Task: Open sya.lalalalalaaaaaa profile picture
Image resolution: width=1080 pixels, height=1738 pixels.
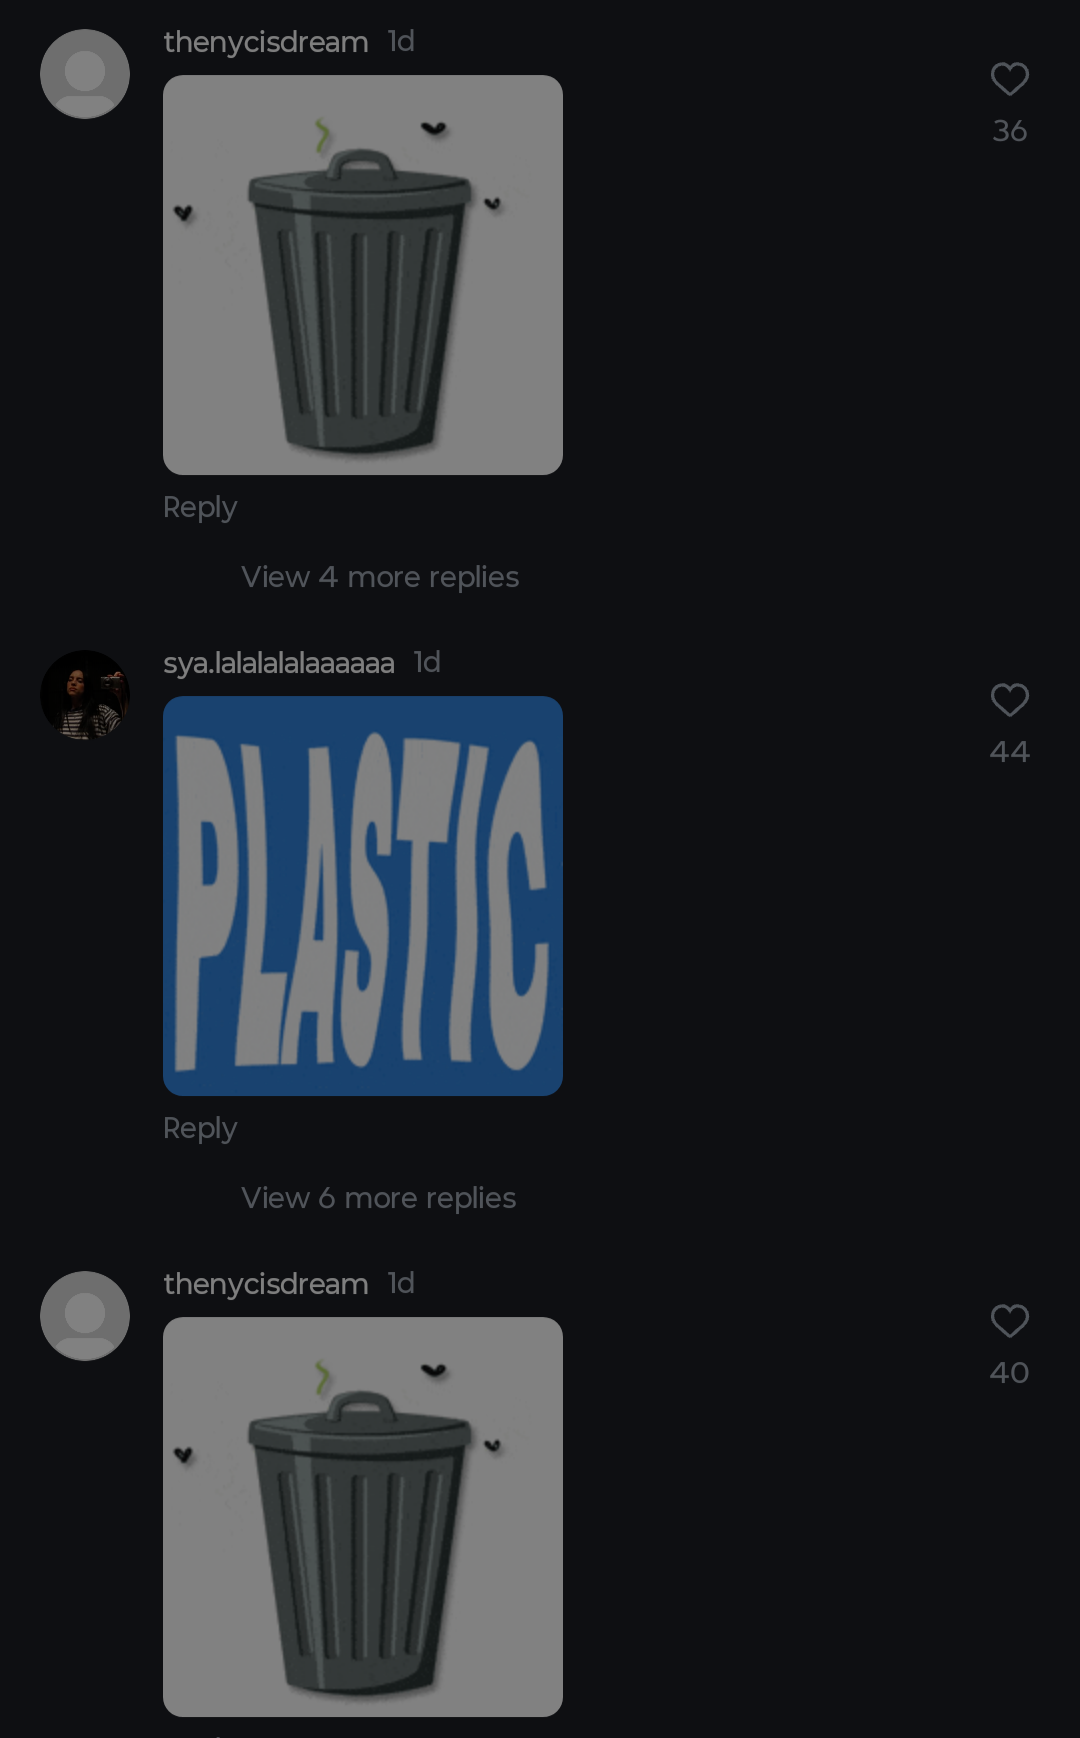Action: click(x=85, y=695)
